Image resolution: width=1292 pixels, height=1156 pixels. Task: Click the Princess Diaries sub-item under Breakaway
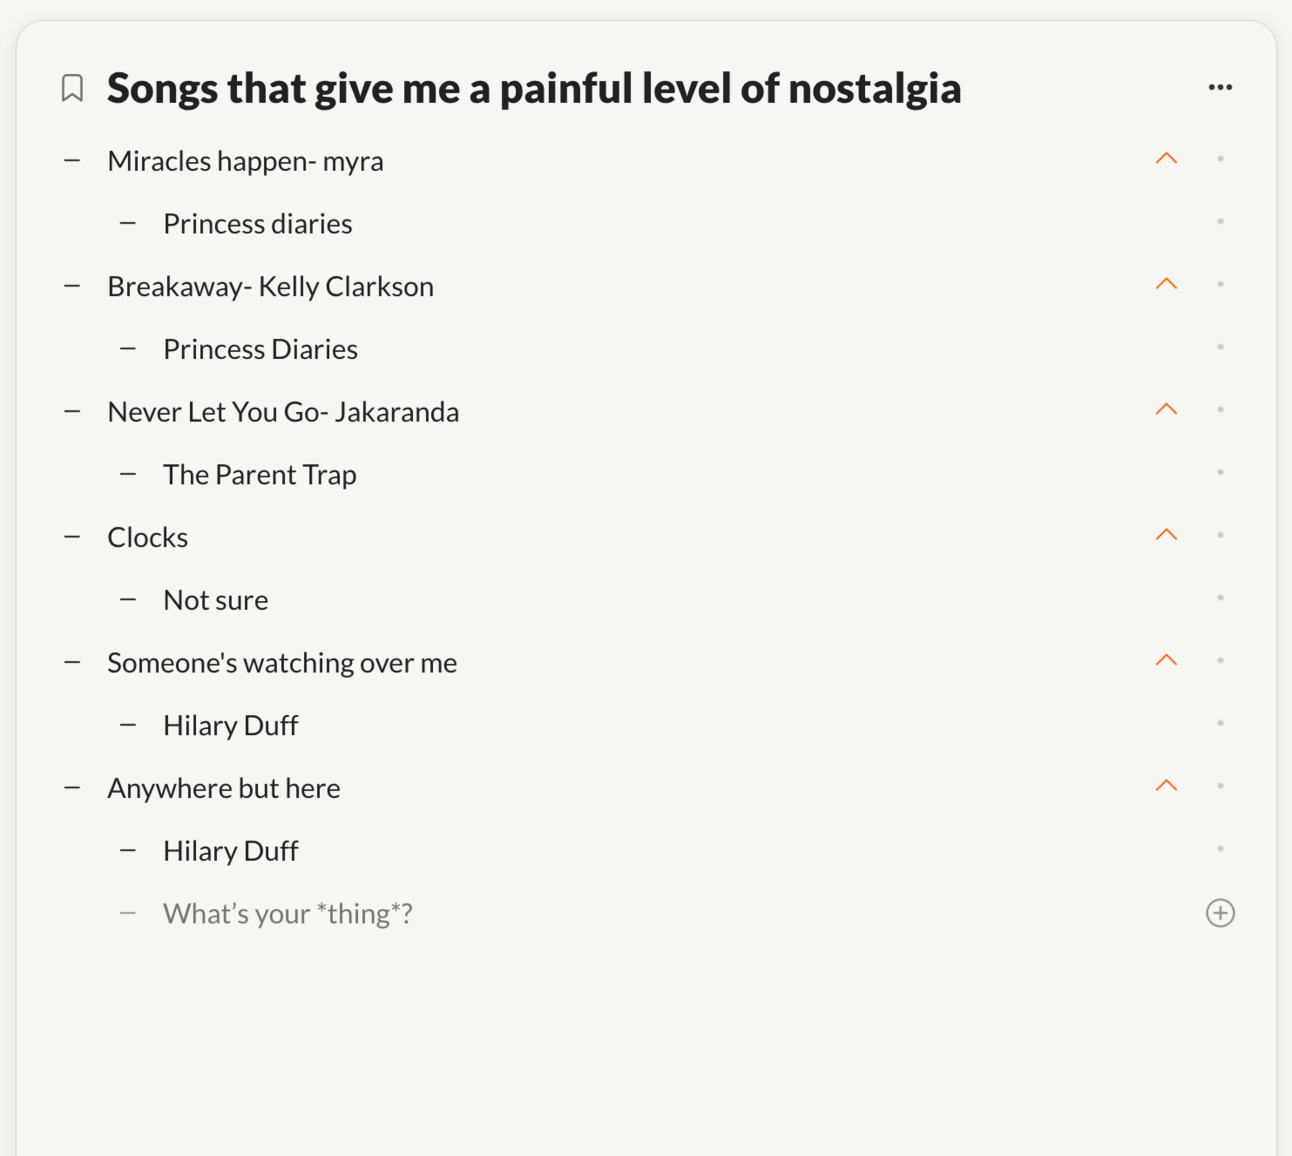pos(260,349)
